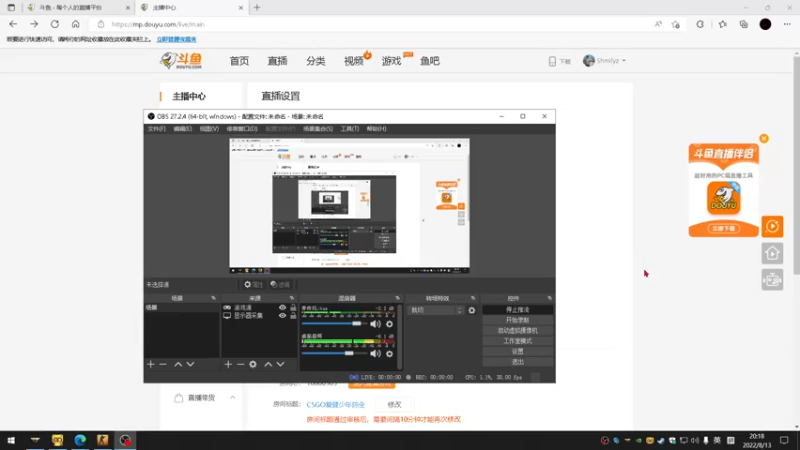Open source properties gear in the Sources panel
The image size is (800, 450).
pos(253,364)
